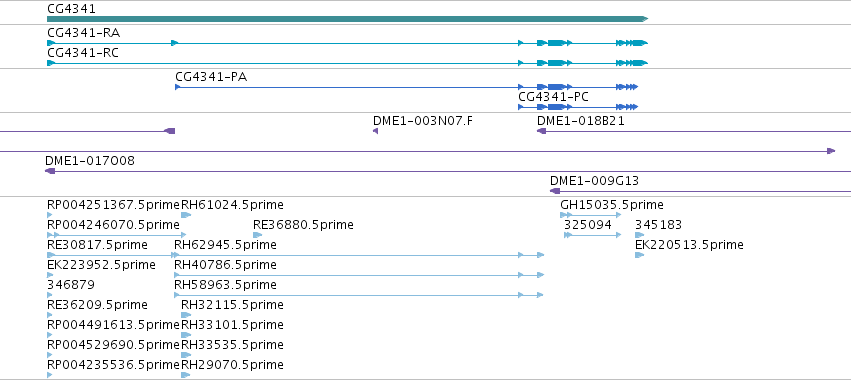Select the CG4341 gene bar
This screenshot has width=851, height=380.
point(347,19)
